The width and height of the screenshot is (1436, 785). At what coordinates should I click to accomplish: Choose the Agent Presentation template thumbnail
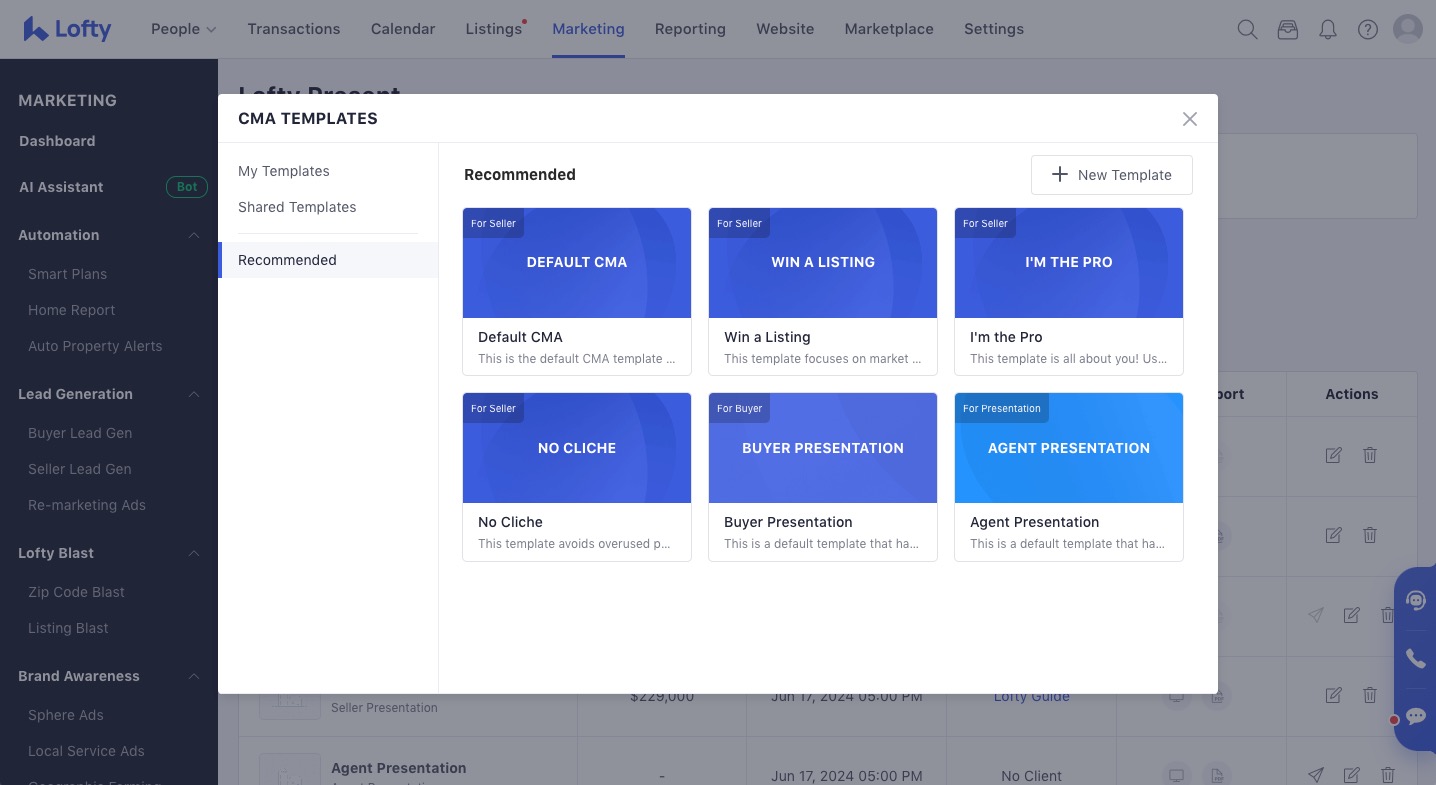point(1069,448)
